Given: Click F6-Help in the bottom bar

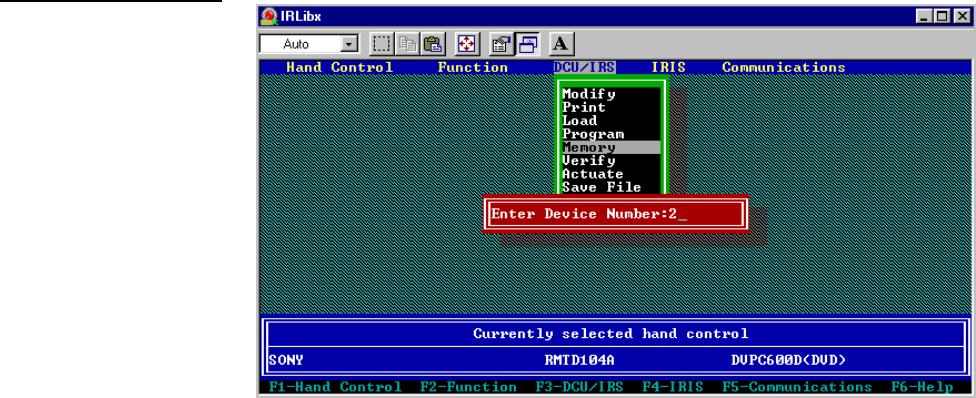Looking at the screenshot, I should (x=922, y=387).
